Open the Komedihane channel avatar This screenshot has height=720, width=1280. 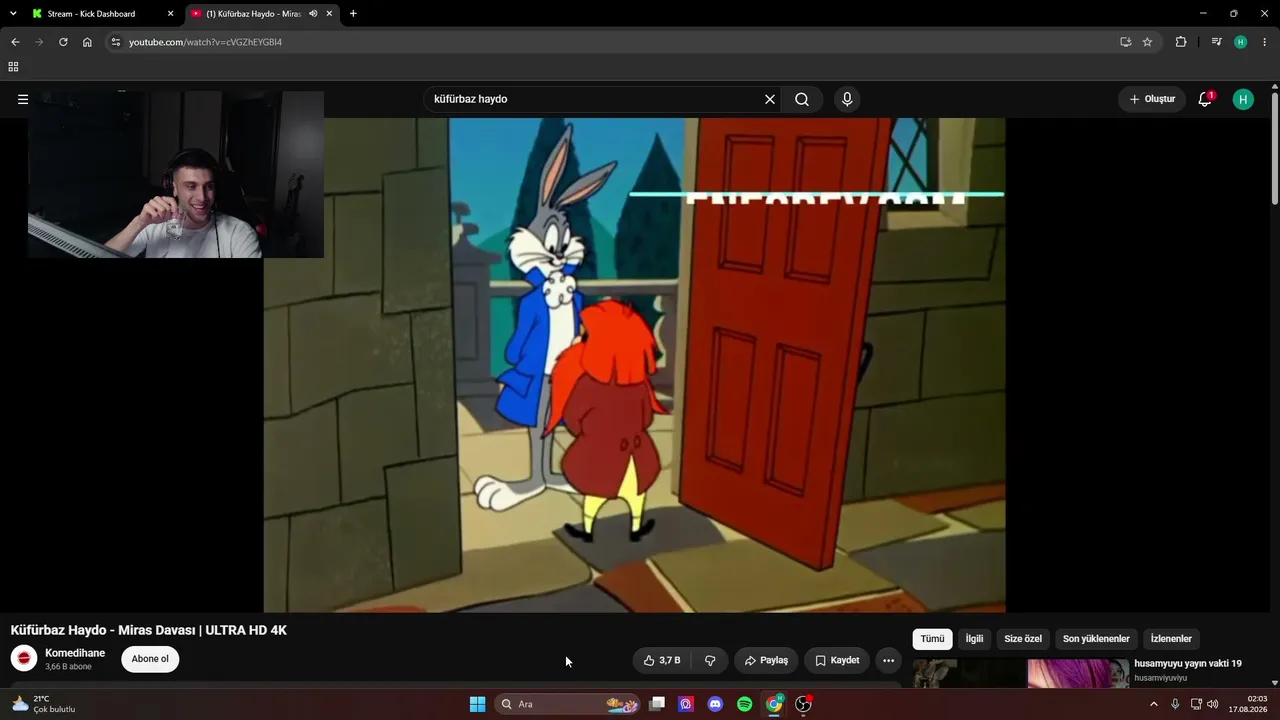coord(24,658)
